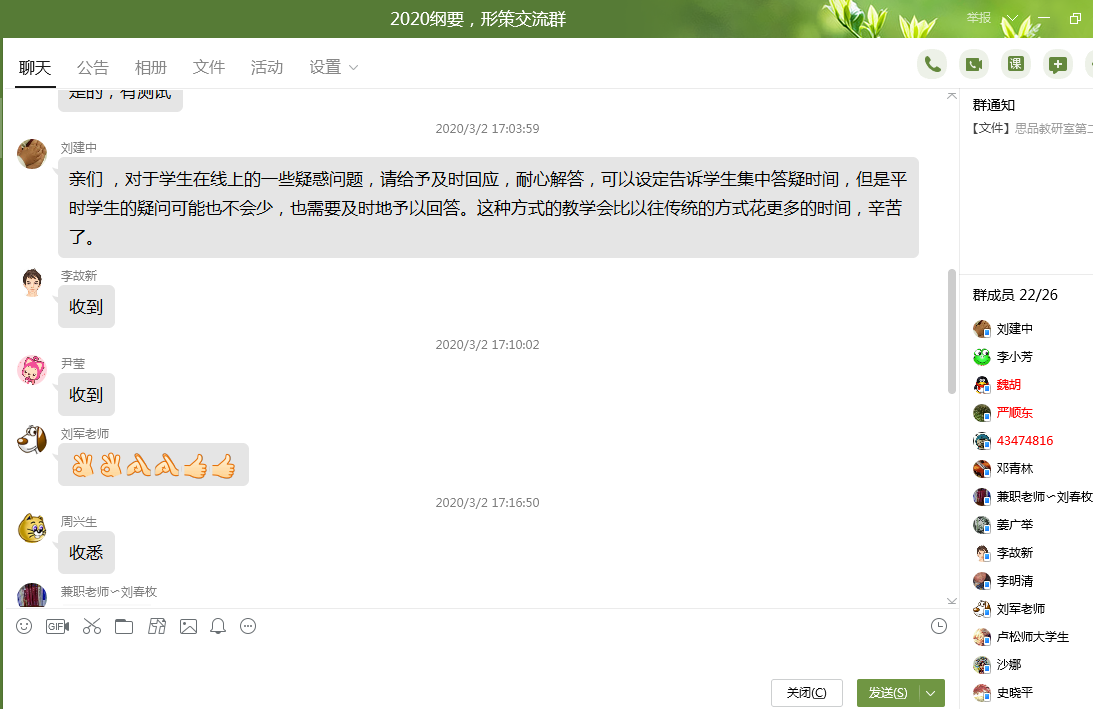
Task: Select the scissors screenshot tool
Action: point(92,626)
